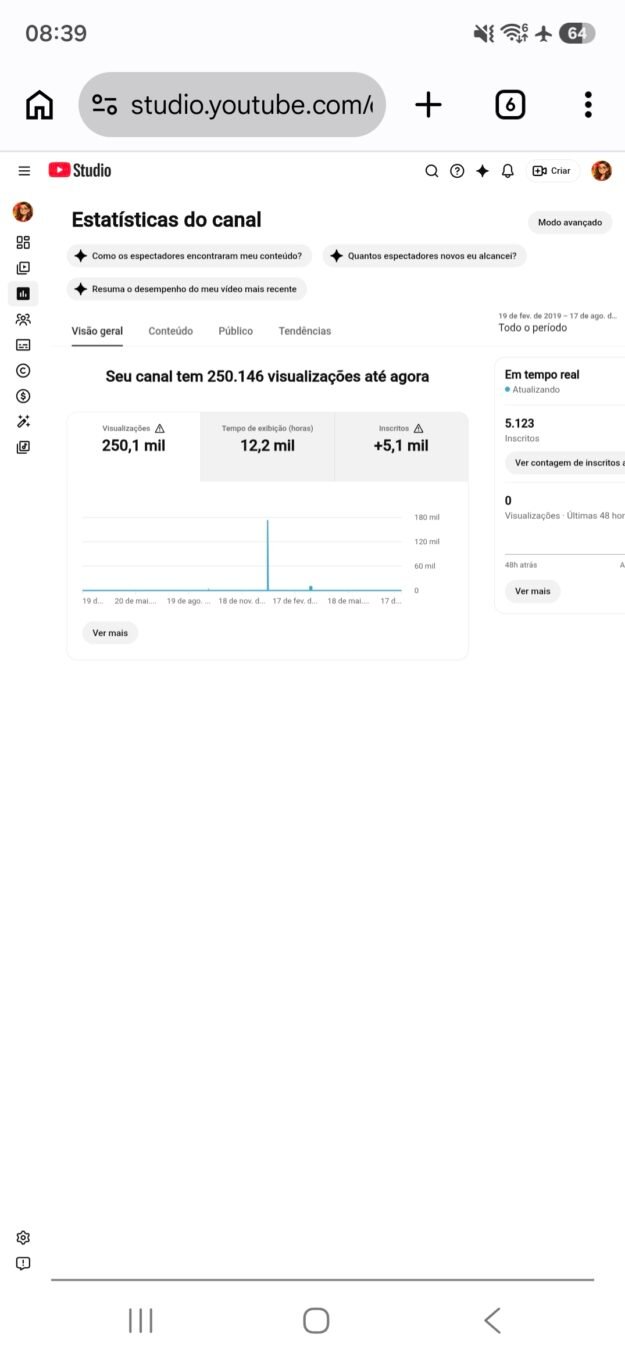625x1359 pixels.
Task: Open Community icon in the sidebar
Action: (x=23, y=319)
